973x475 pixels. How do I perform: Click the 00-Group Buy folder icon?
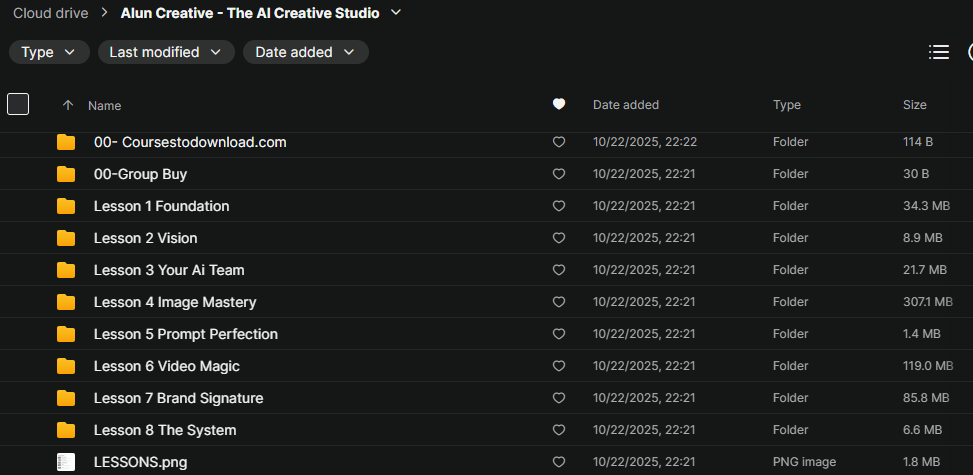click(66, 174)
